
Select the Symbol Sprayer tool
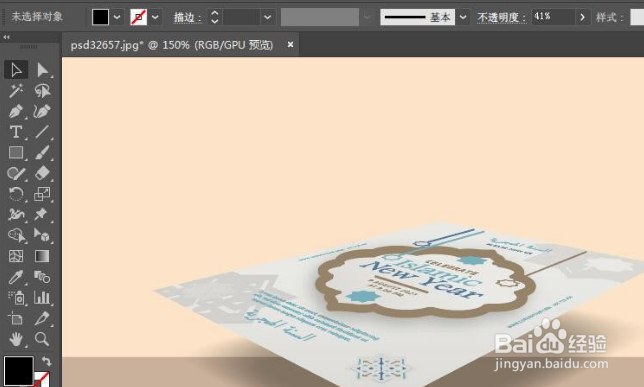[16, 297]
